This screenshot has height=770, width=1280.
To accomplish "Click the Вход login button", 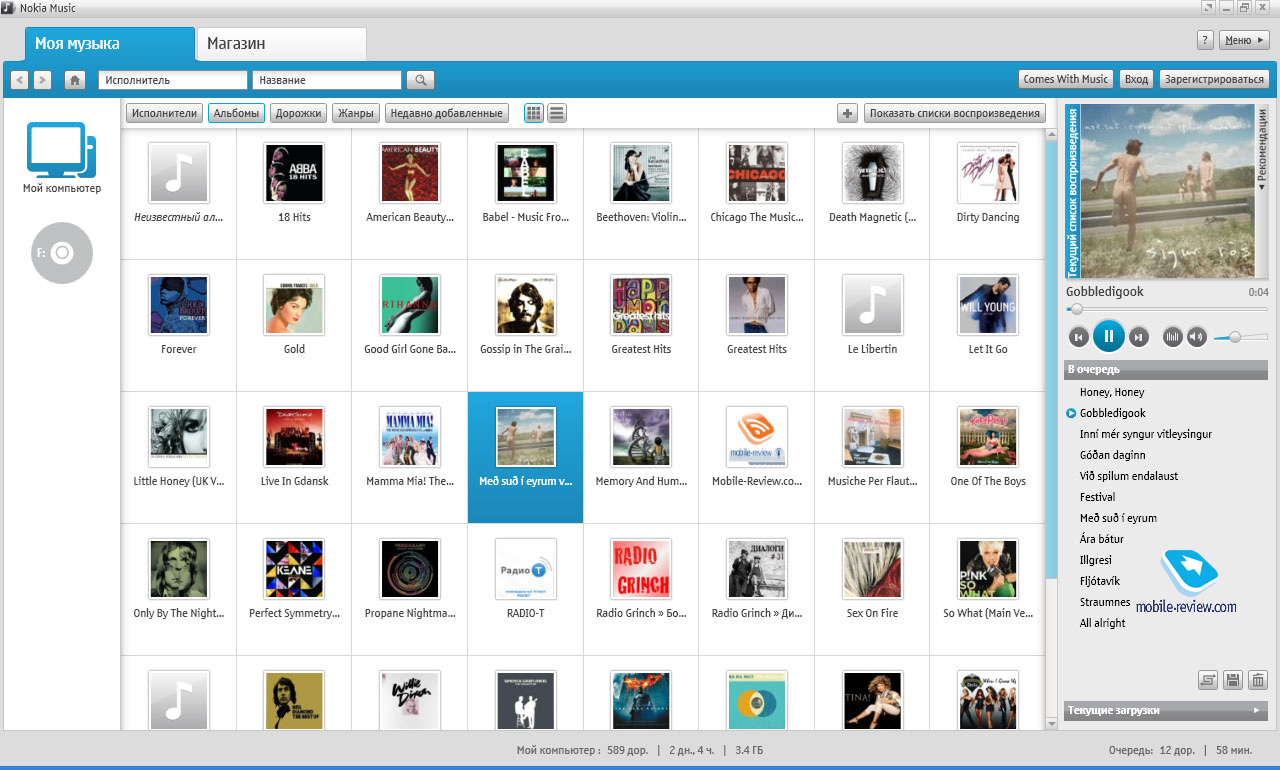I will (x=1136, y=79).
